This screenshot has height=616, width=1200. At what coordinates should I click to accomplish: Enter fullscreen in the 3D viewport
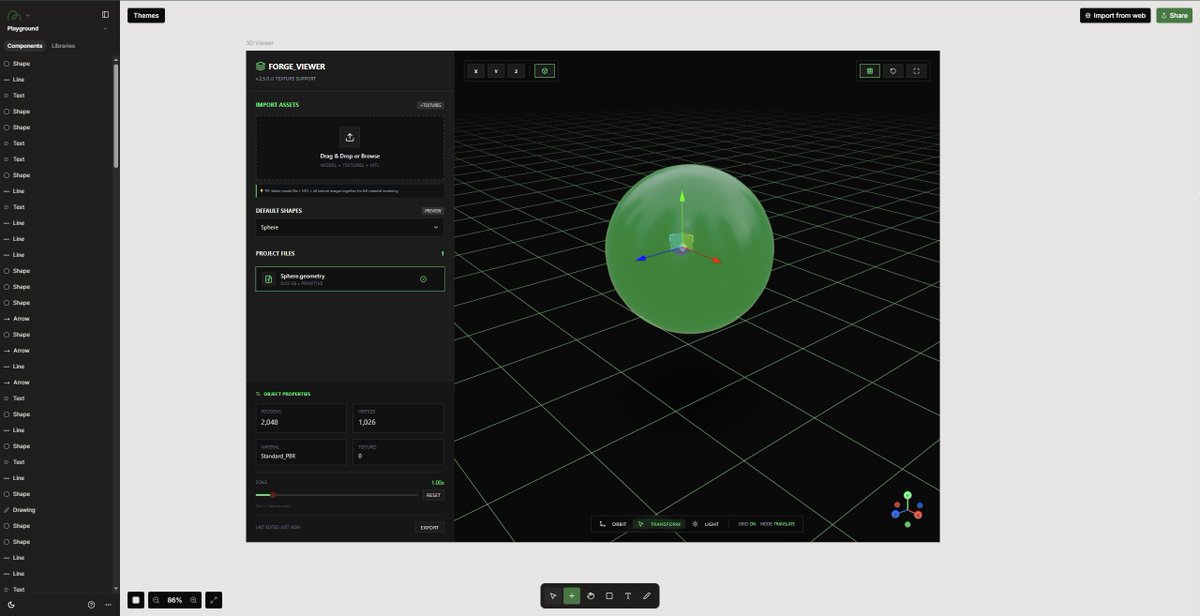[917, 71]
